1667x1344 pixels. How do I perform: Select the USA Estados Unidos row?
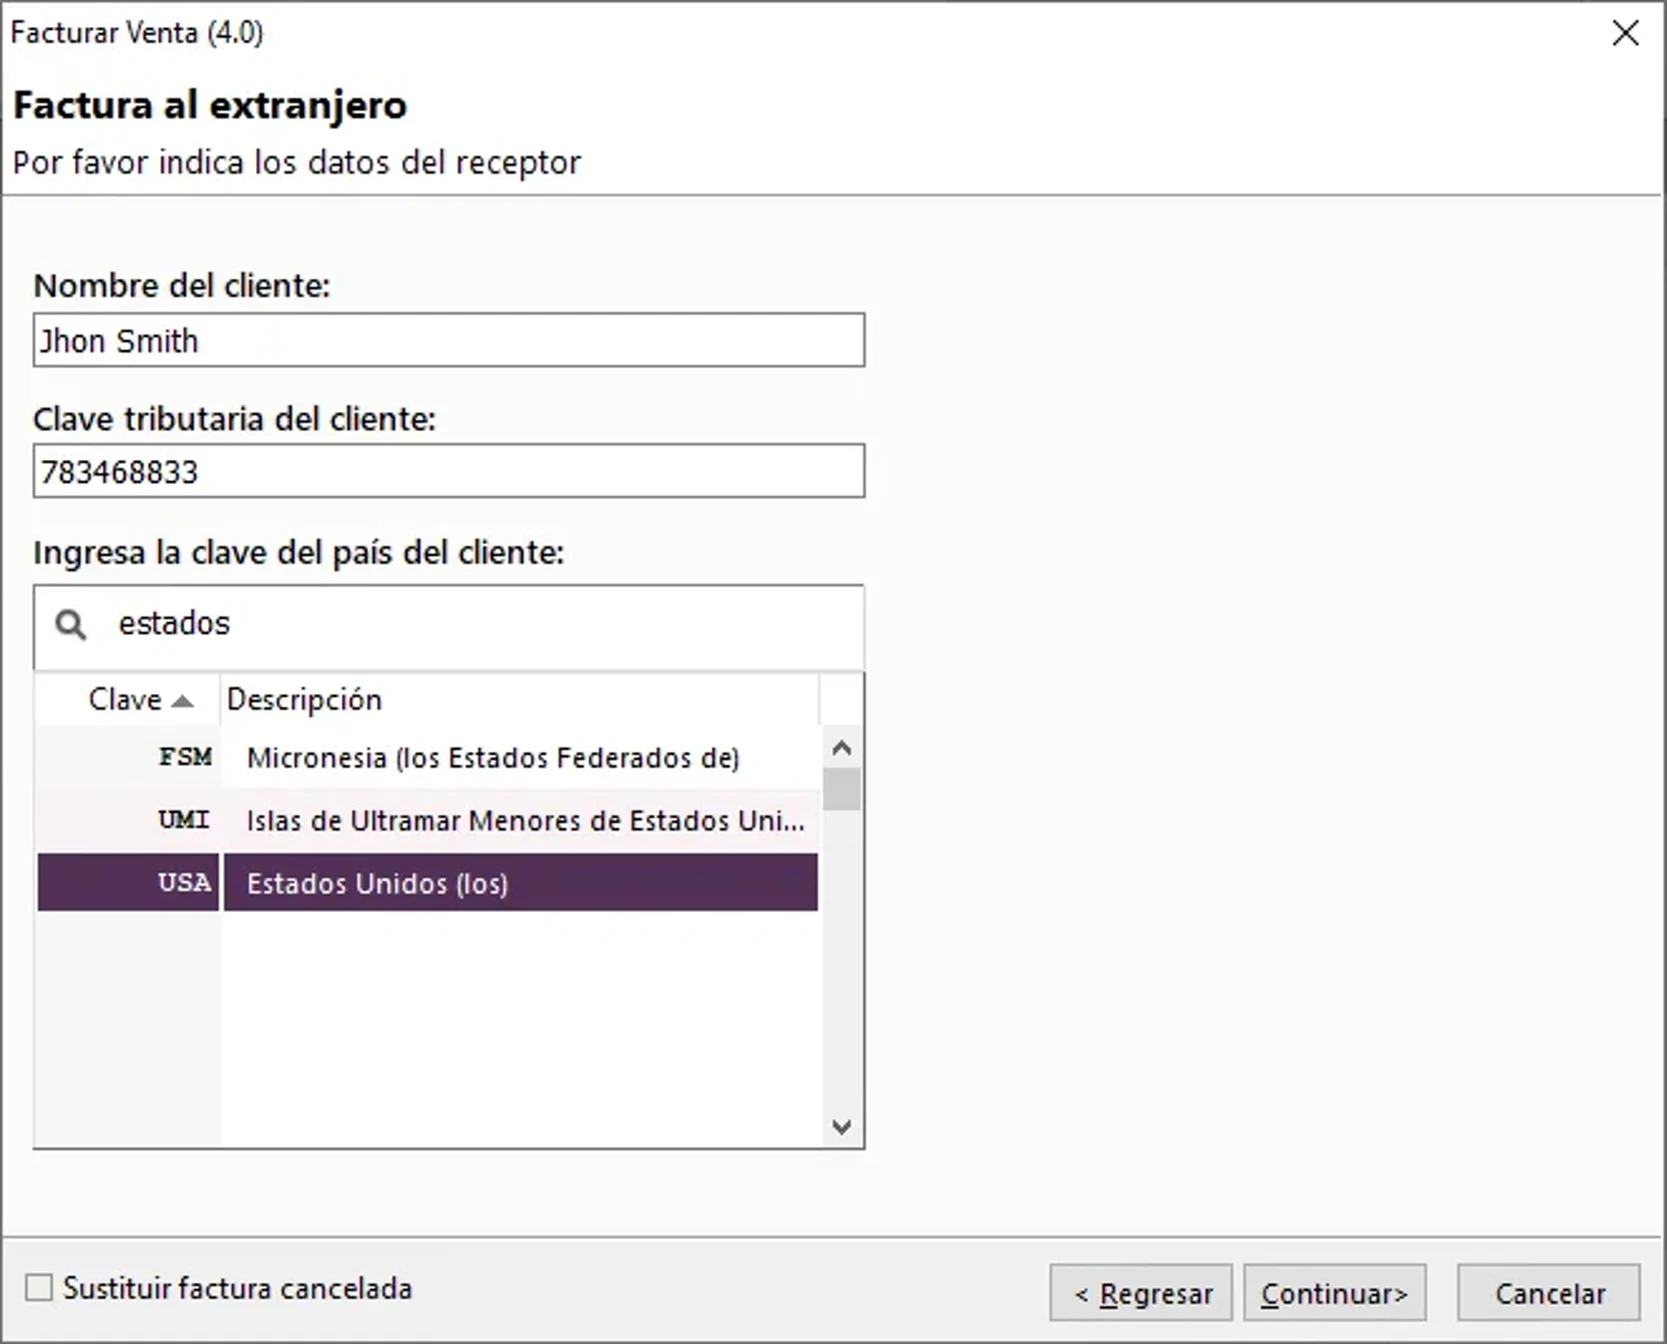click(428, 883)
